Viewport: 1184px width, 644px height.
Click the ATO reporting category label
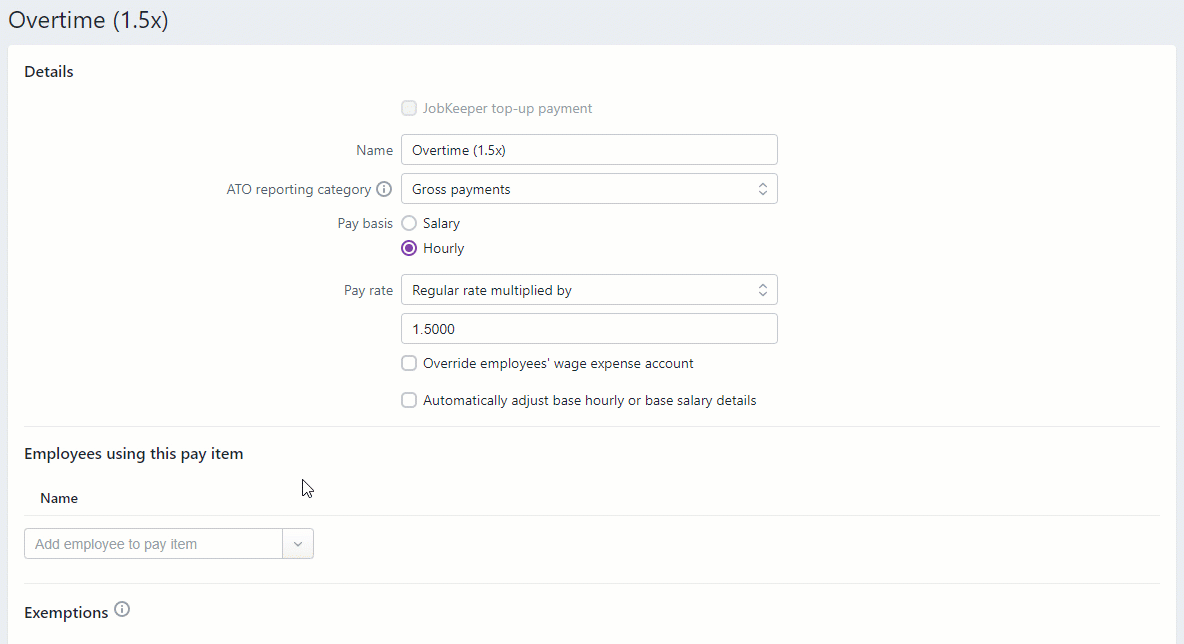coord(299,190)
